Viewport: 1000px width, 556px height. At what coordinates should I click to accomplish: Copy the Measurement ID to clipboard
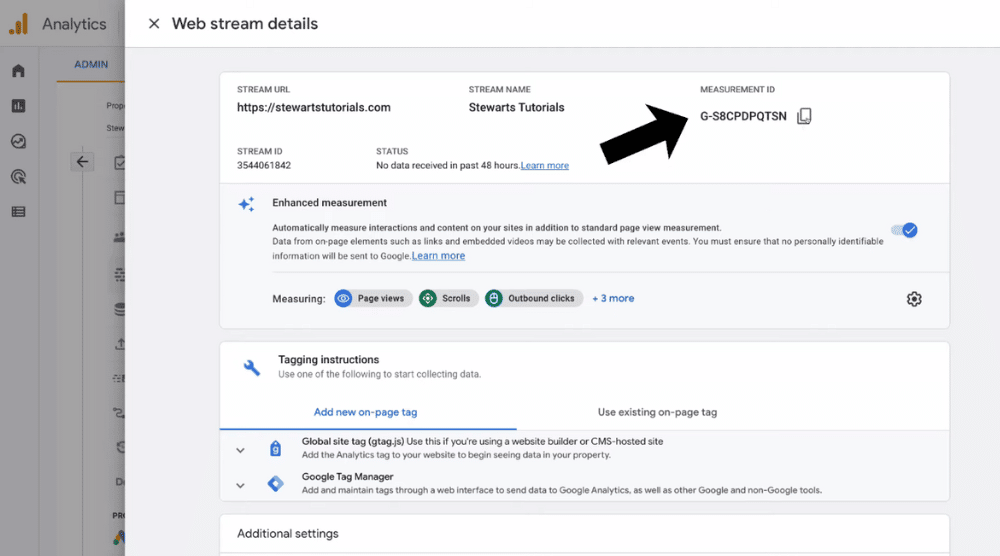tap(804, 116)
